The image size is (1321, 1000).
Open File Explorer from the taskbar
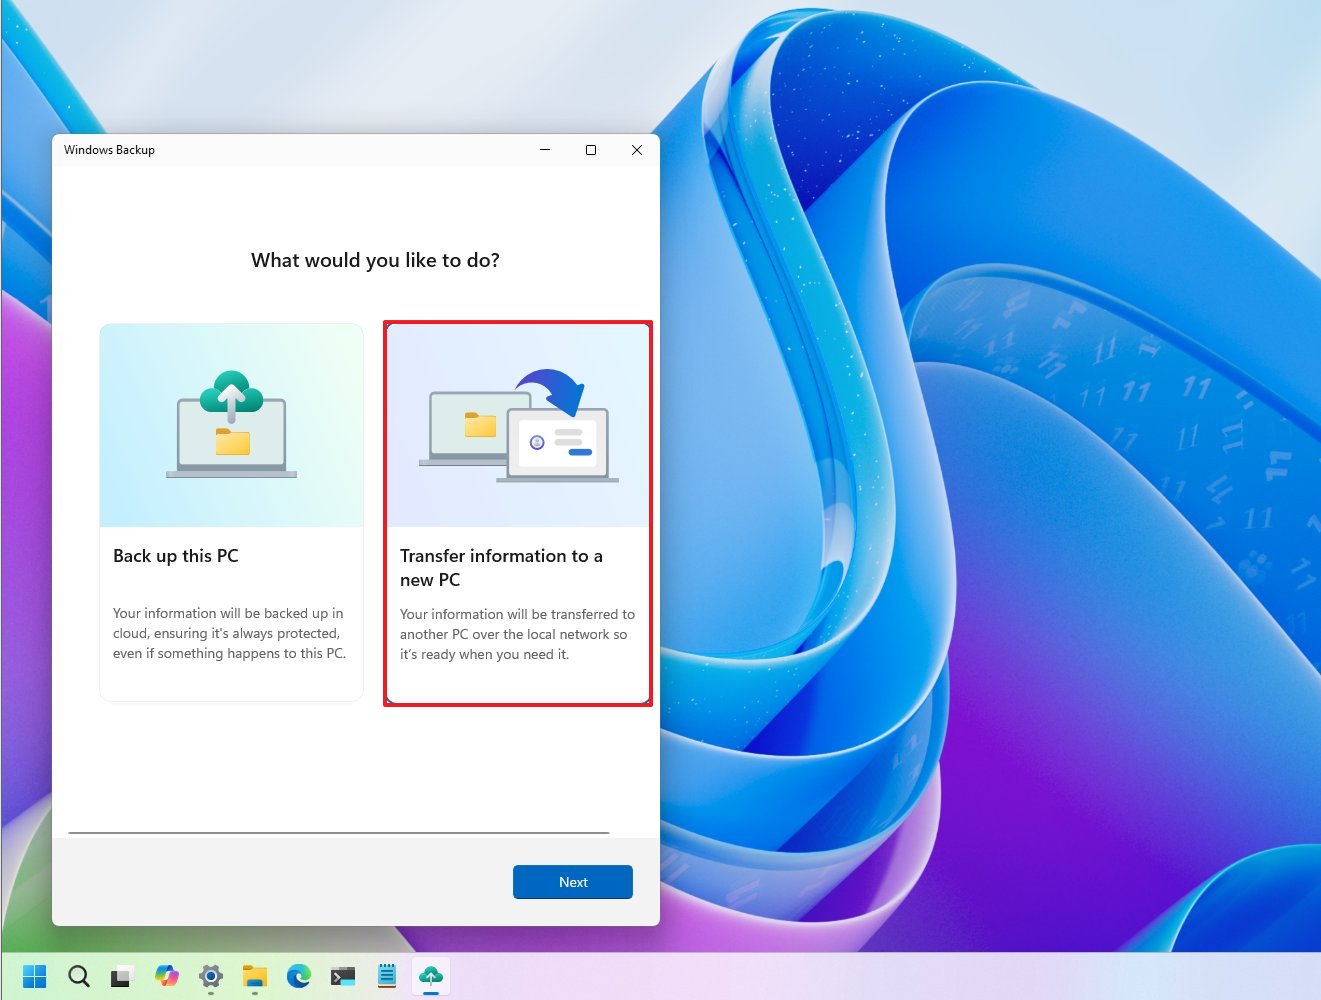pyautogui.click(x=254, y=976)
